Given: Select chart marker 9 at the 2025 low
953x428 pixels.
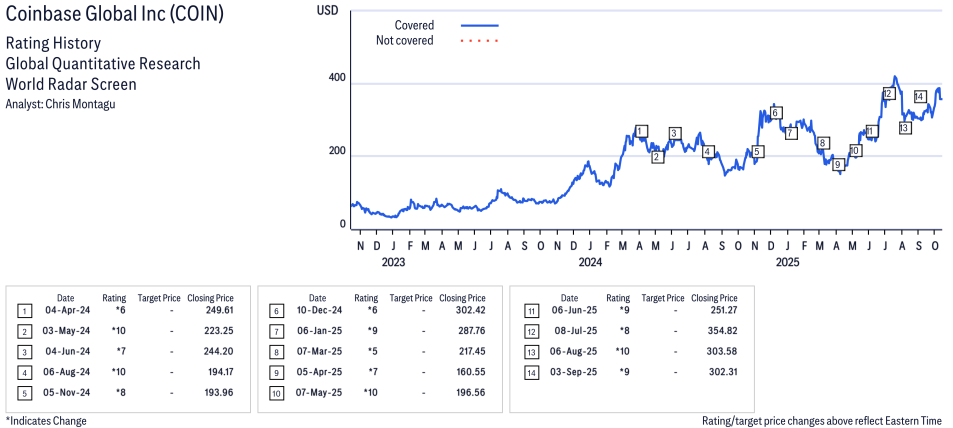Looking at the screenshot, I should tap(838, 164).
